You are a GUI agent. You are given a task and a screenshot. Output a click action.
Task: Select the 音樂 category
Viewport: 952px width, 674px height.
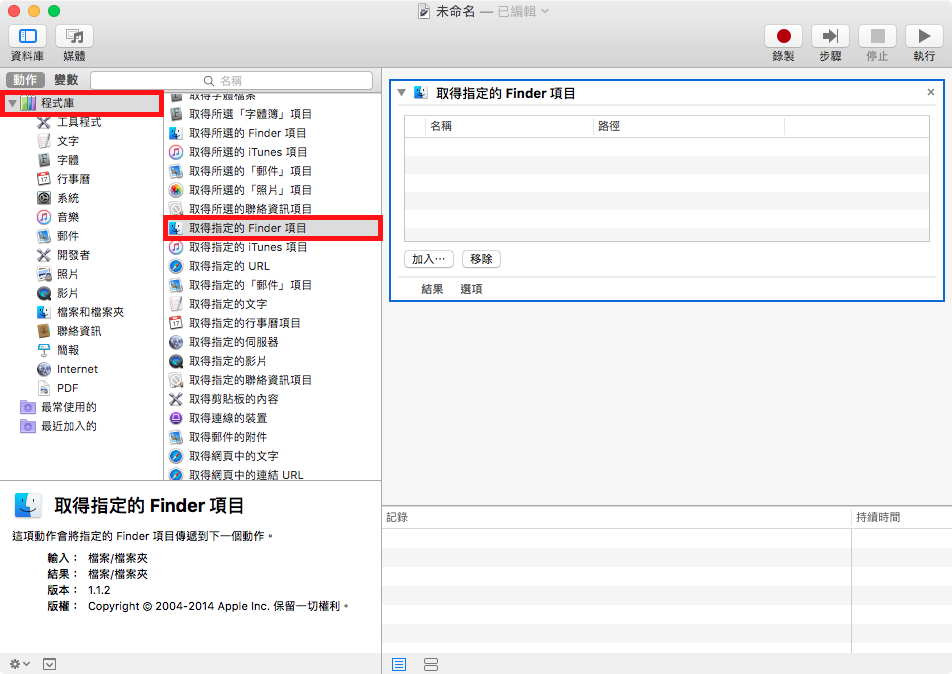(67, 217)
